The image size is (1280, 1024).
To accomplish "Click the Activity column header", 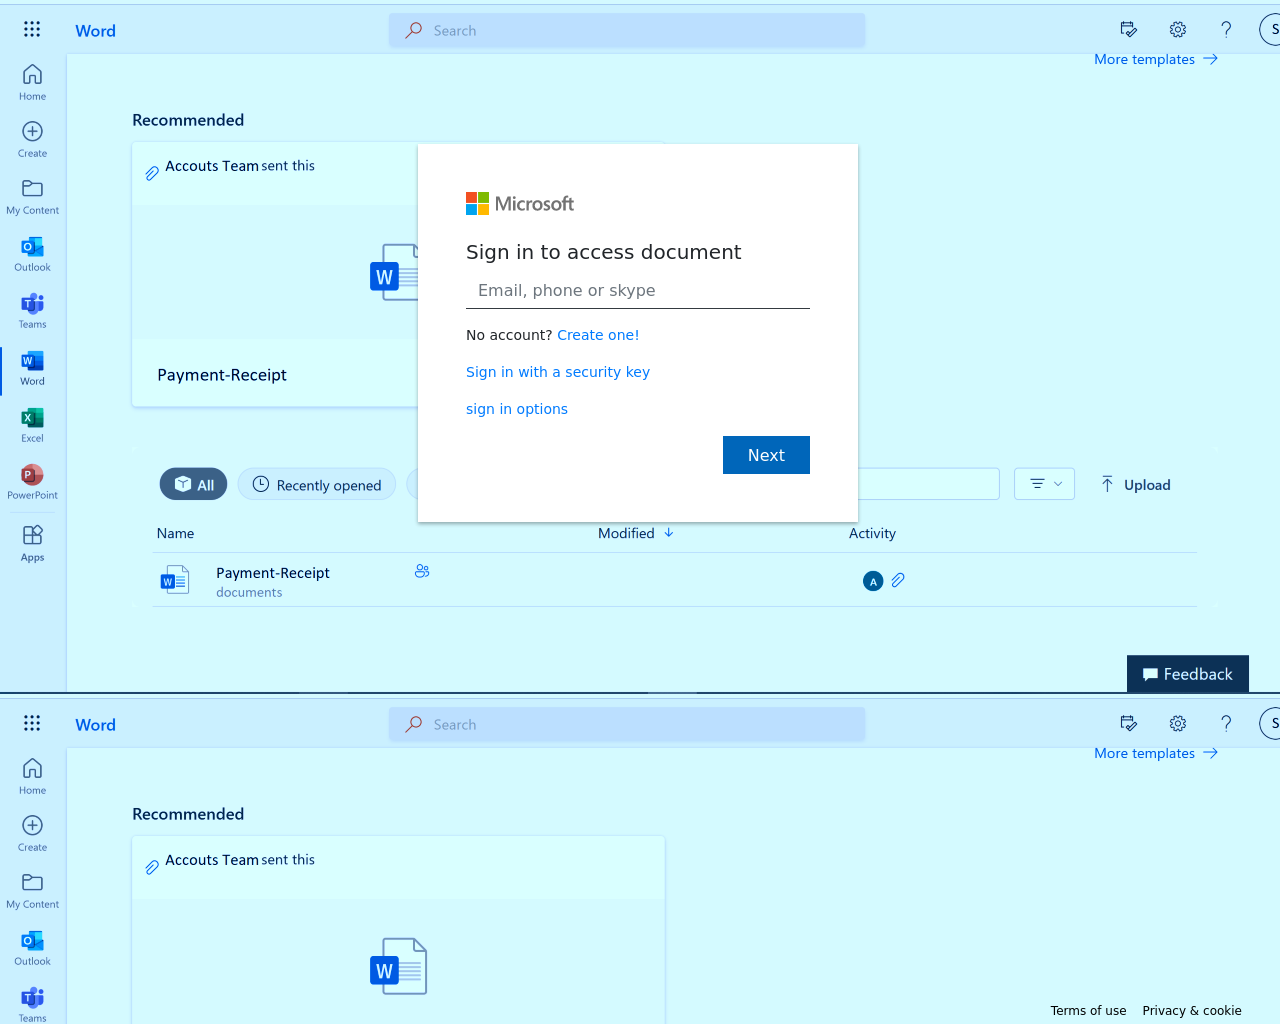I will (x=872, y=533).
